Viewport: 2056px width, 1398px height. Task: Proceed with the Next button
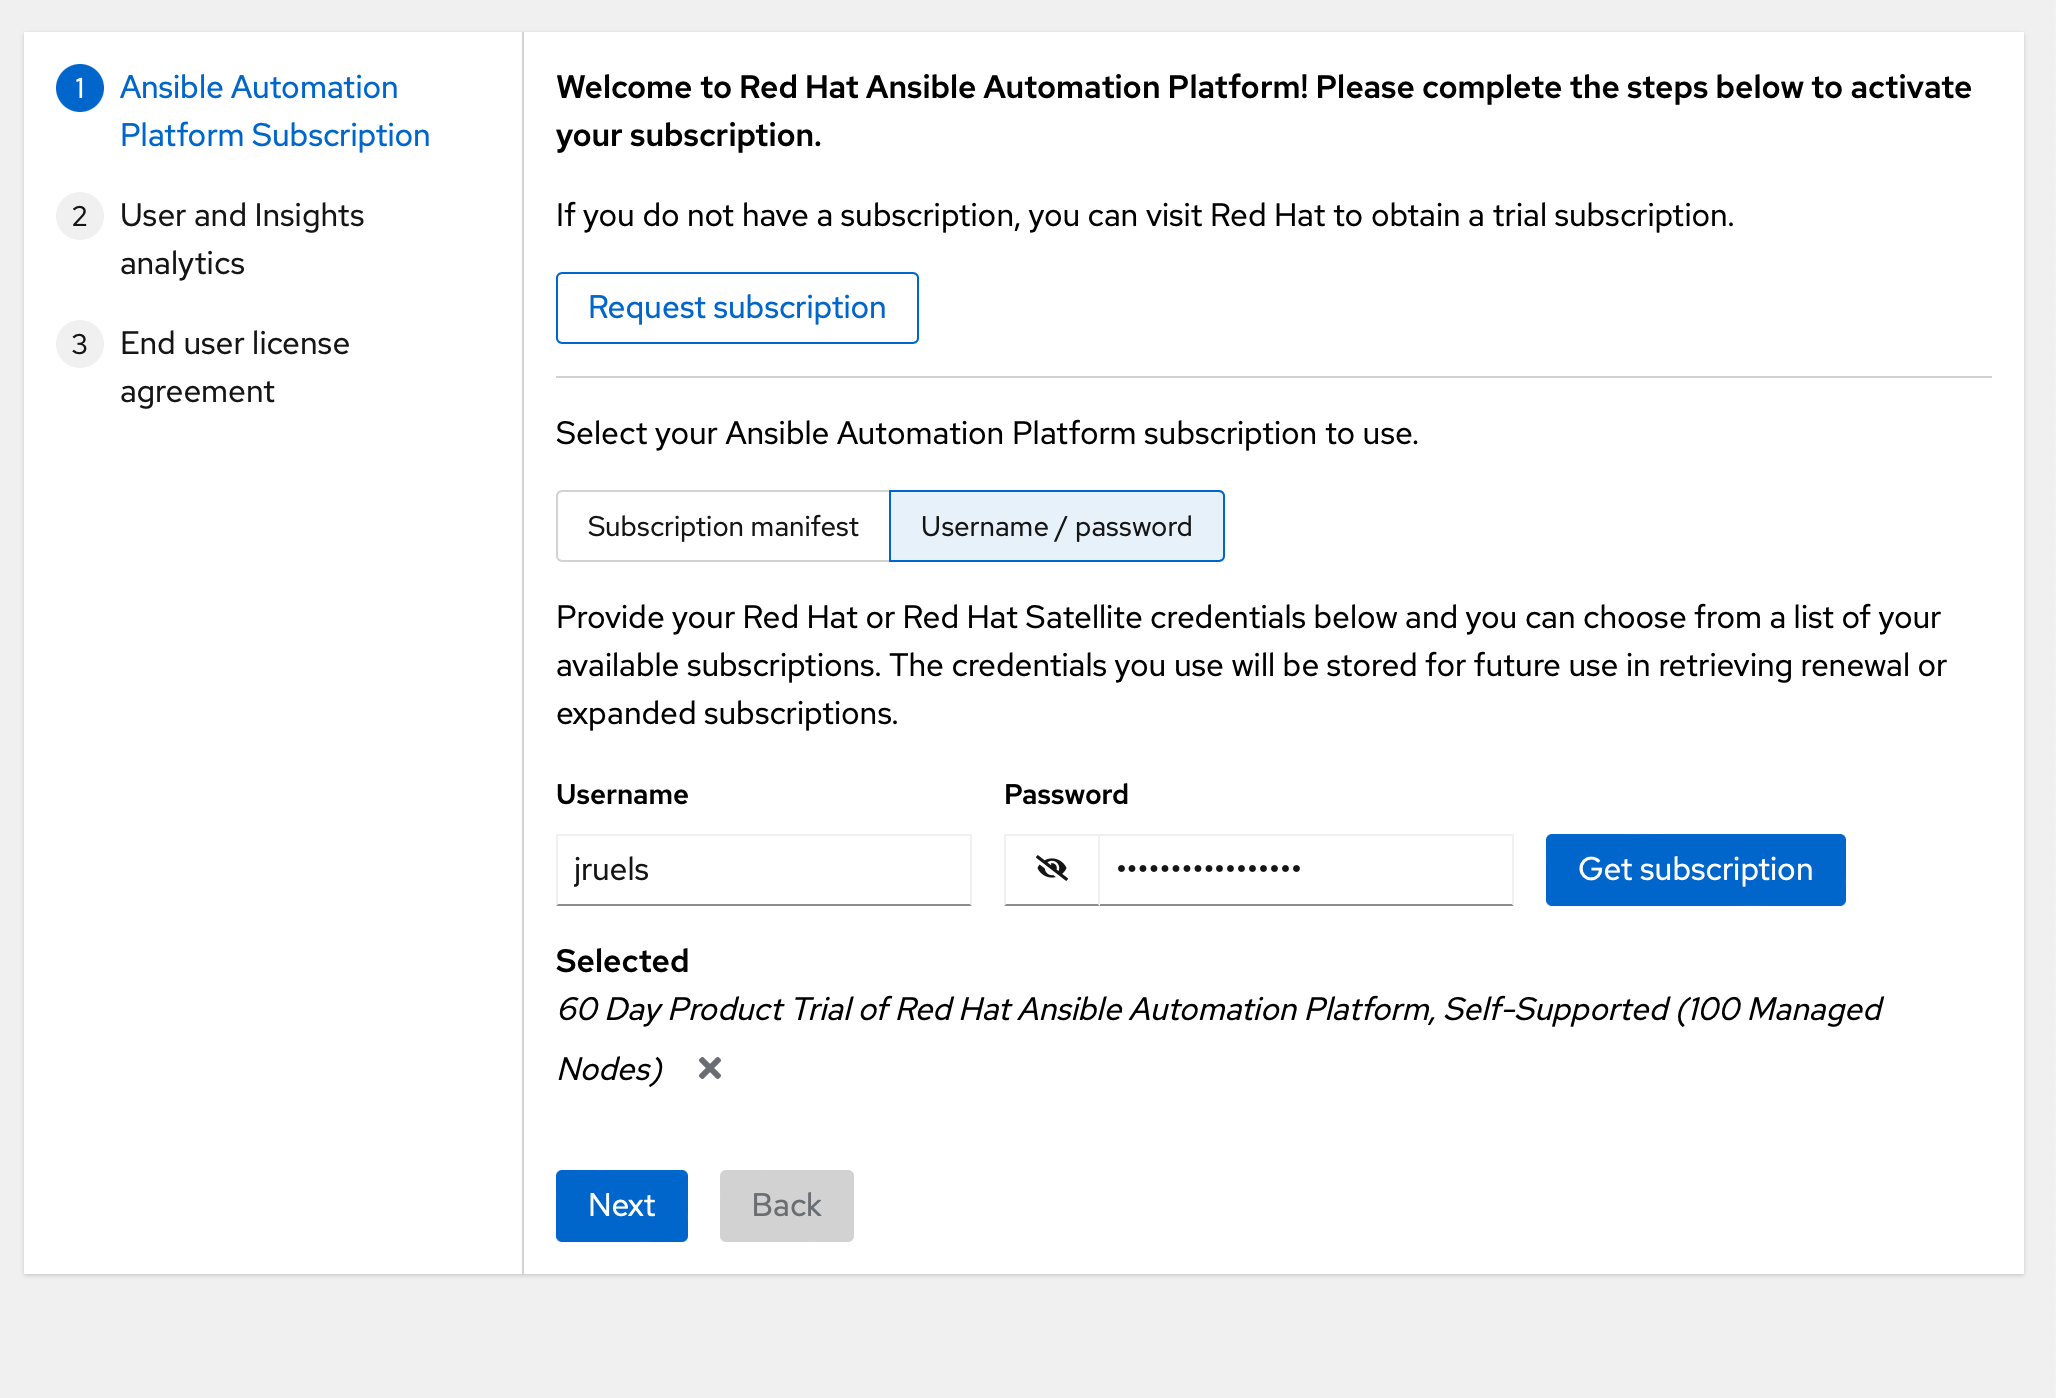tap(622, 1206)
